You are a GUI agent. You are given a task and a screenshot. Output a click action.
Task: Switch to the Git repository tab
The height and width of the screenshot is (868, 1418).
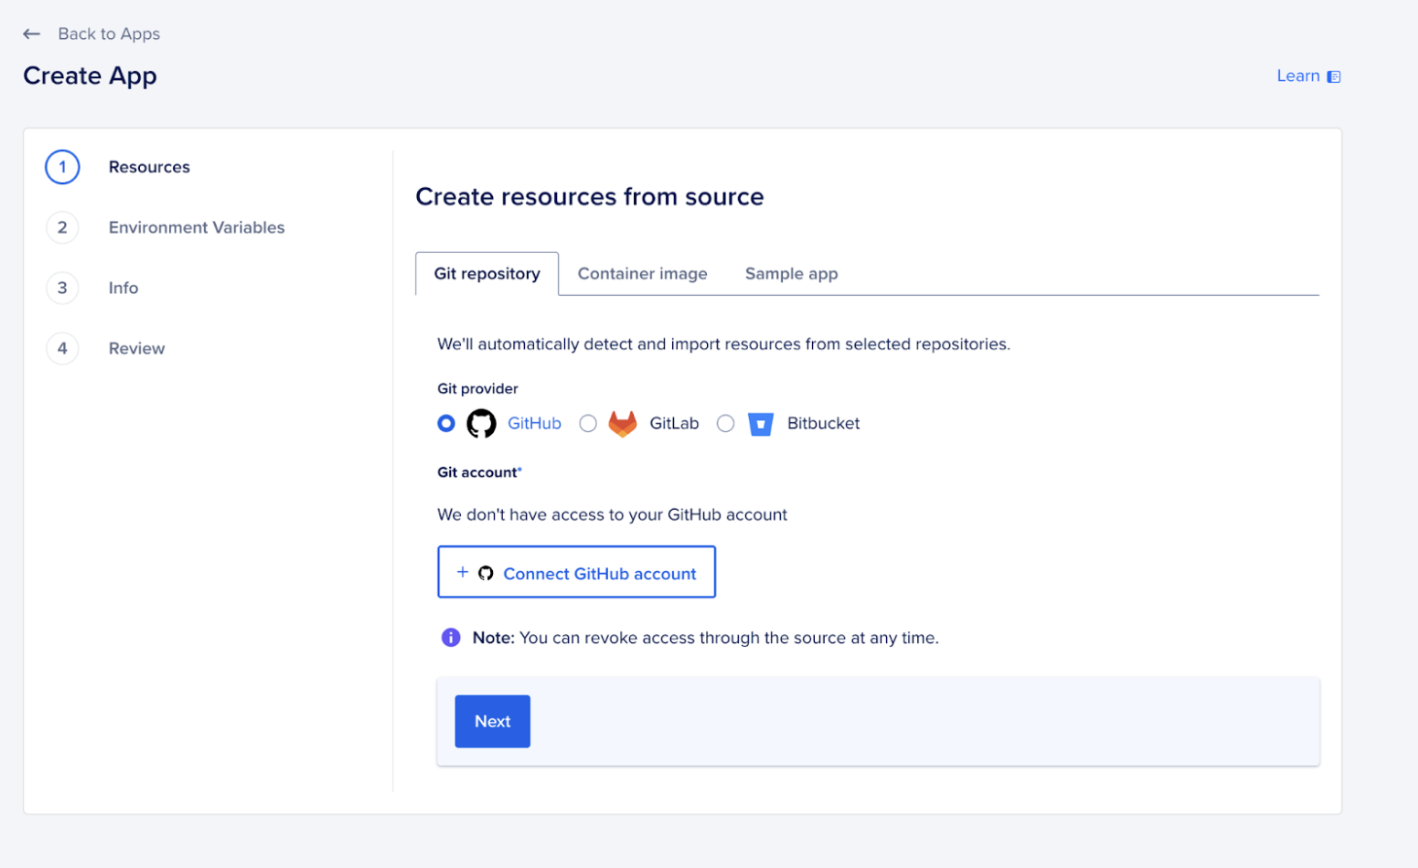487,274
